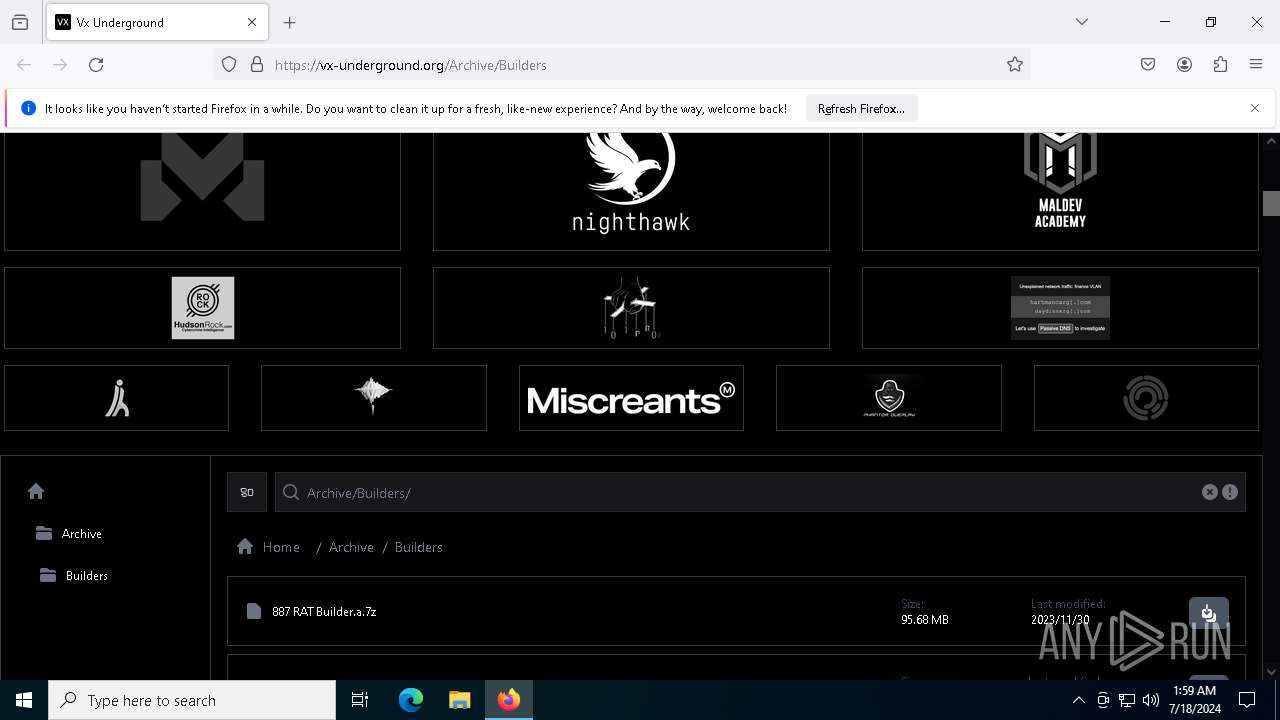Toggle the view layout icon beside search

[247, 492]
